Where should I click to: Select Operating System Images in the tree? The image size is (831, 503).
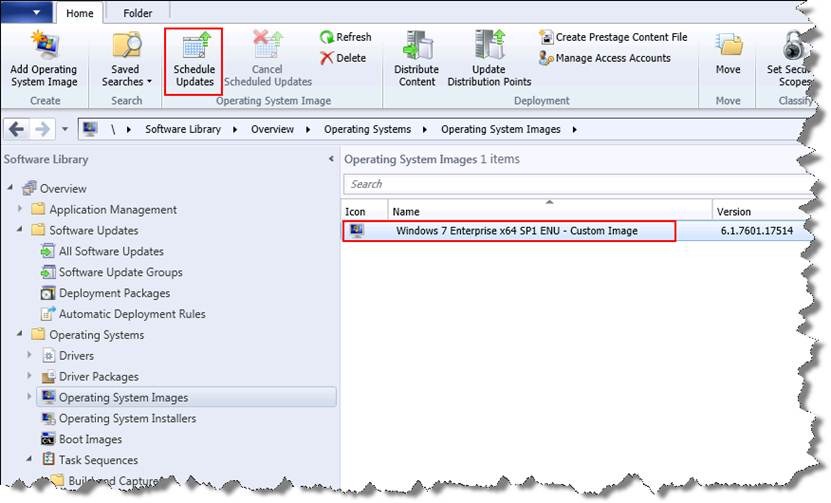click(186, 397)
